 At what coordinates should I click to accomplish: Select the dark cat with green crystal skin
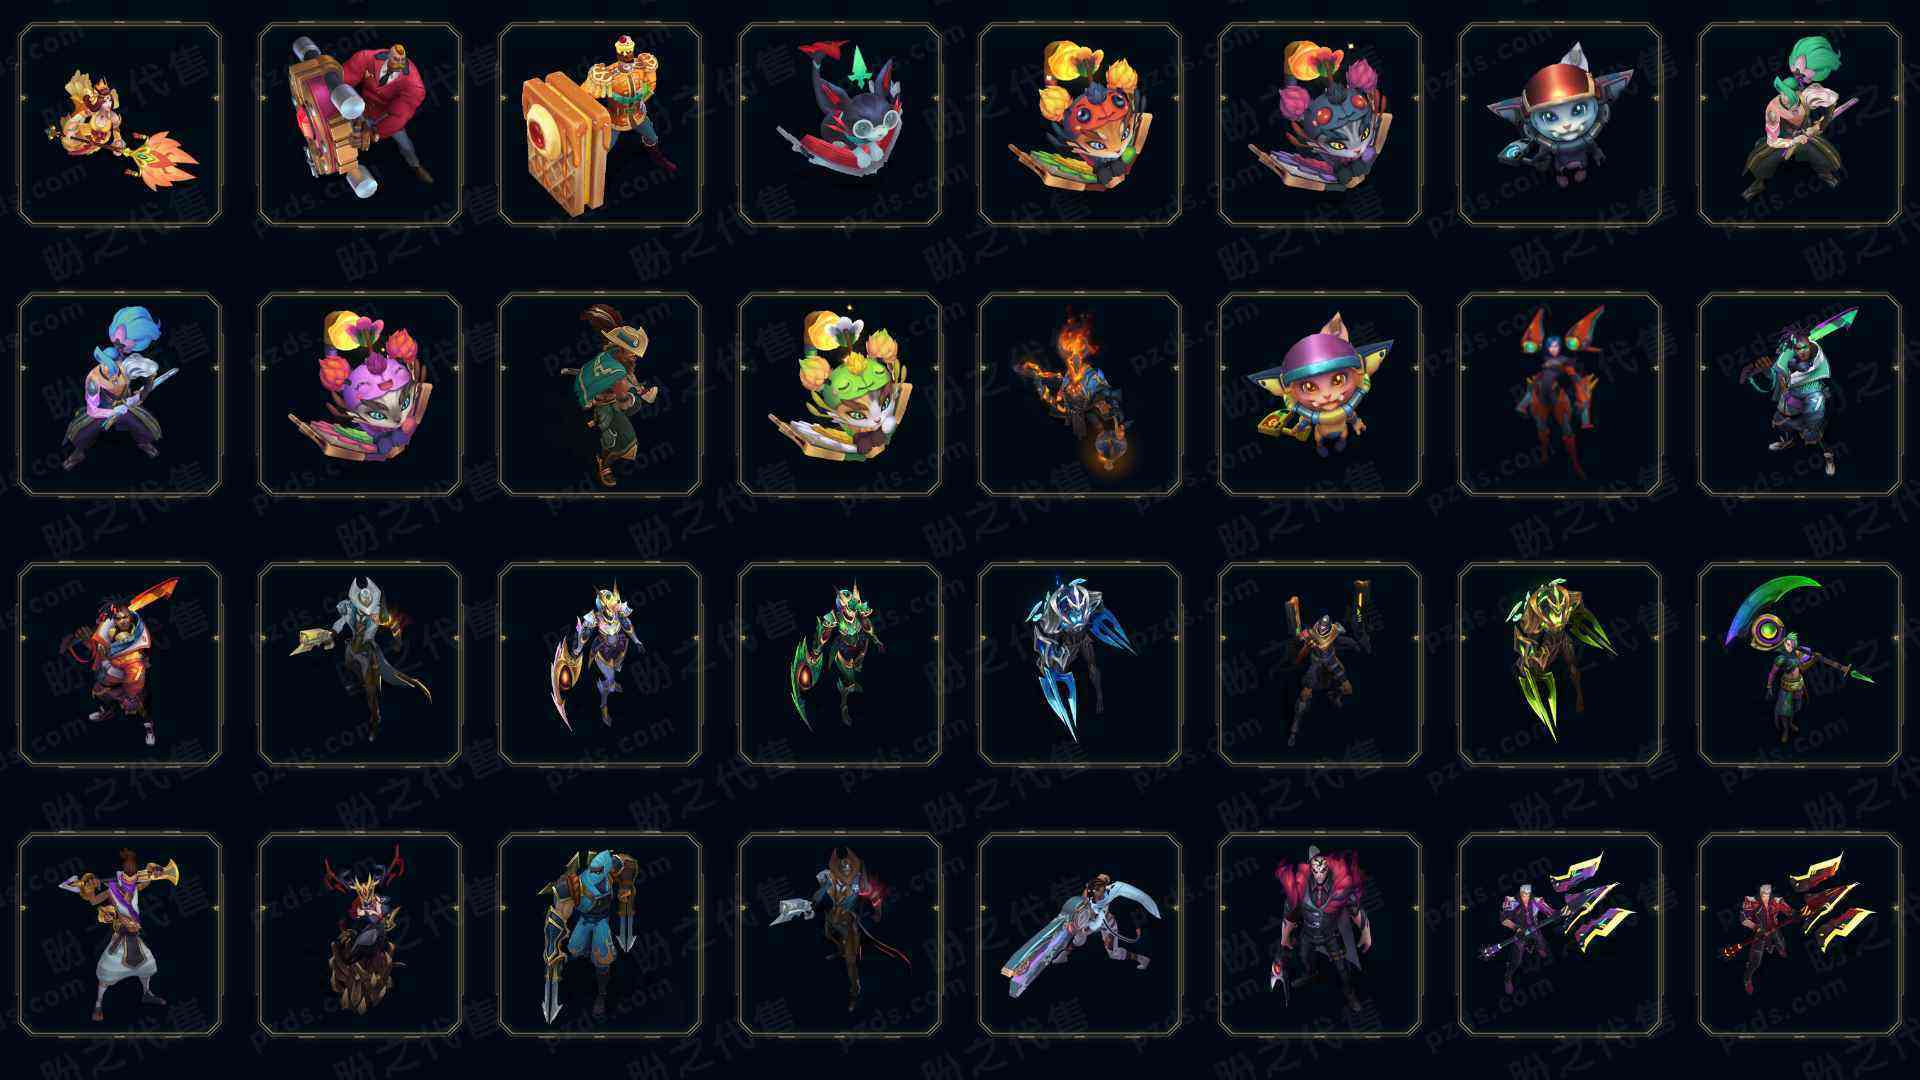click(x=840, y=124)
